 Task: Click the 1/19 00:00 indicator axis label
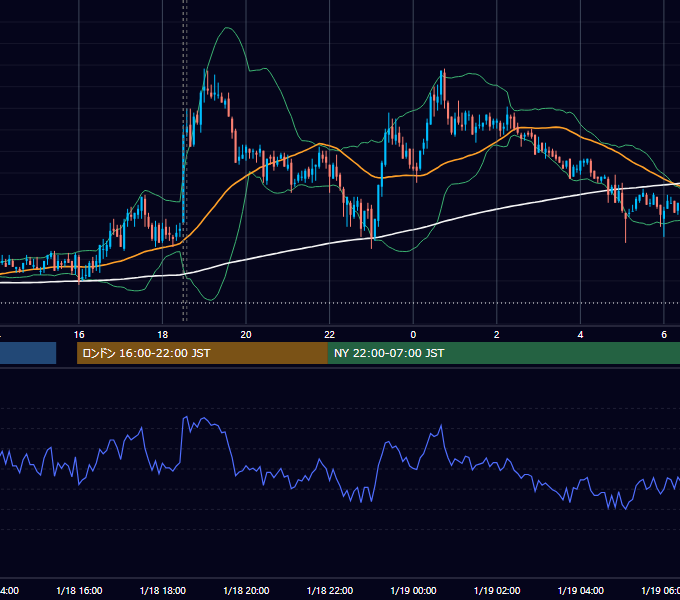413,591
